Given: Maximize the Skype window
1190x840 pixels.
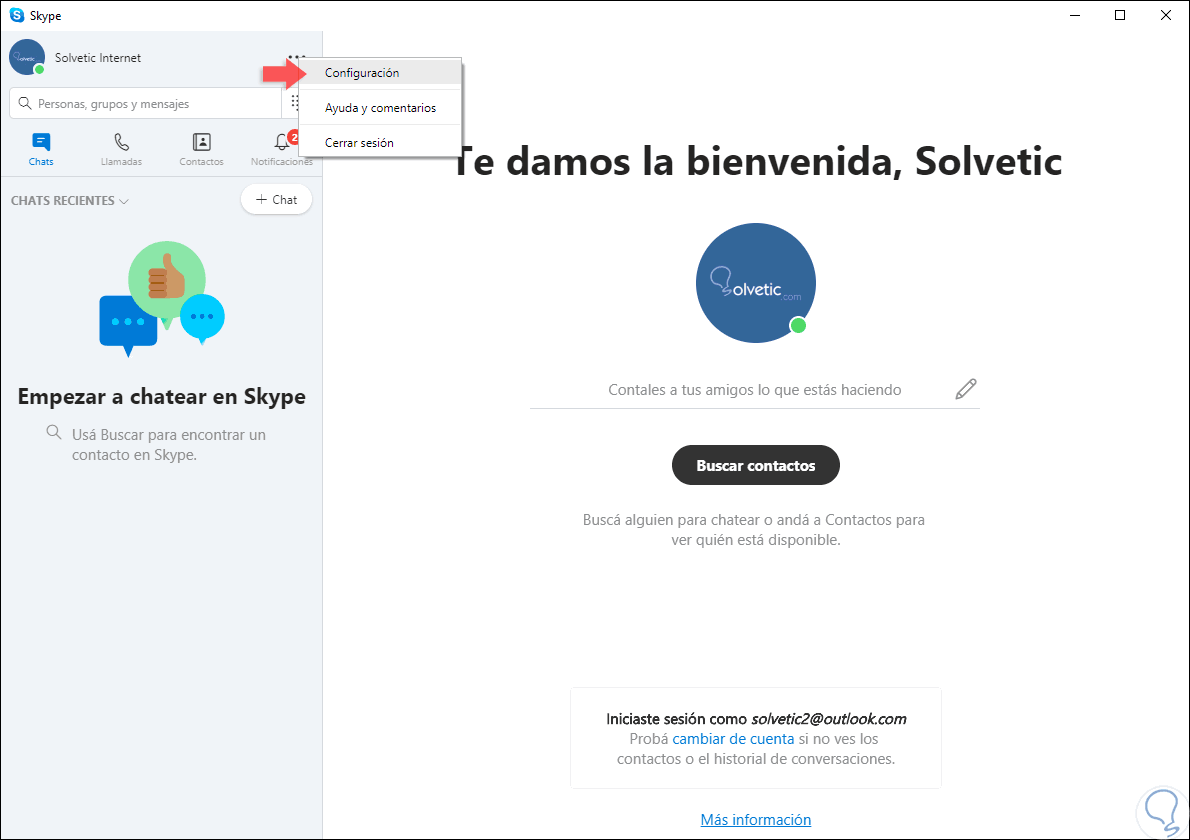Looking at the screenshot, I should 1119,15.
